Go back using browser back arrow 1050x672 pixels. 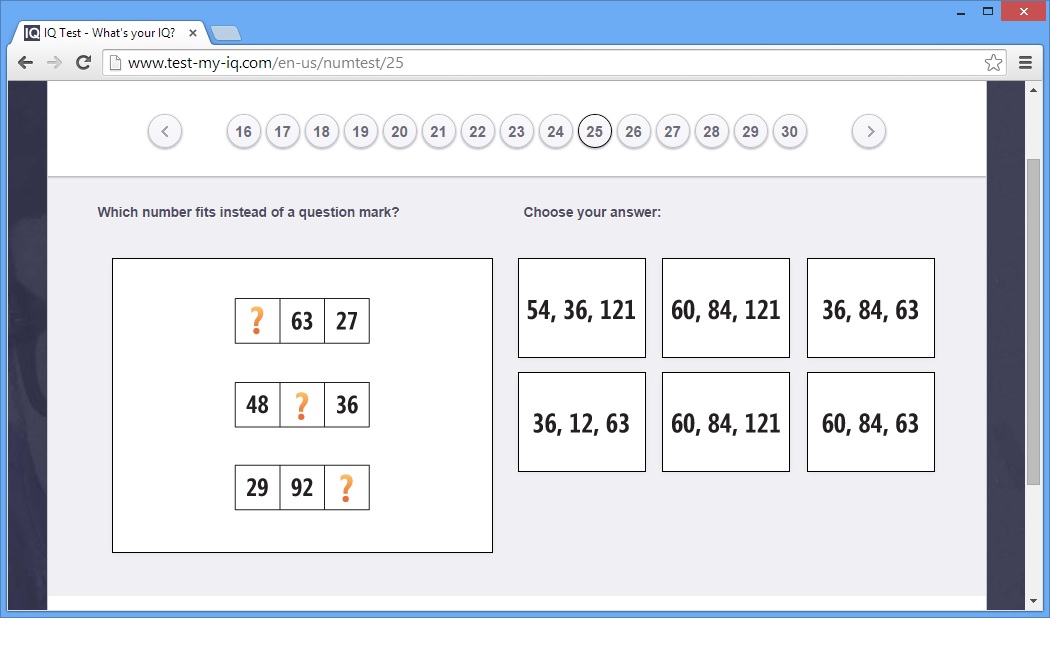pyautogui.click(x=25, y=63)
